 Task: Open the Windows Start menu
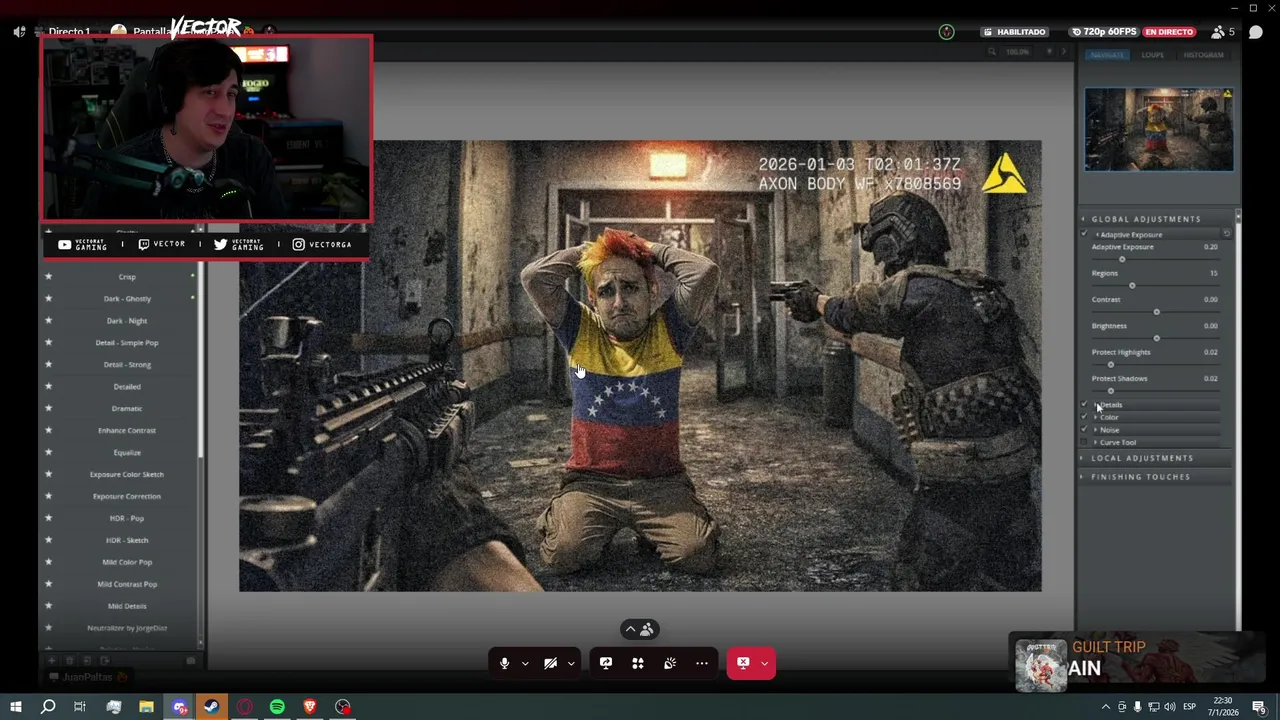tap(15, 707)
